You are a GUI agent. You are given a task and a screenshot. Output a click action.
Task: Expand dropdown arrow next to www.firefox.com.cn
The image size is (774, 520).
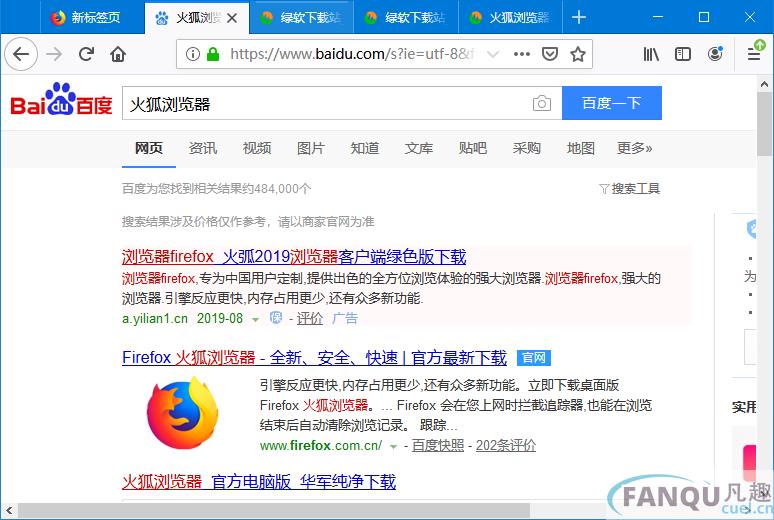click(393, 446)
